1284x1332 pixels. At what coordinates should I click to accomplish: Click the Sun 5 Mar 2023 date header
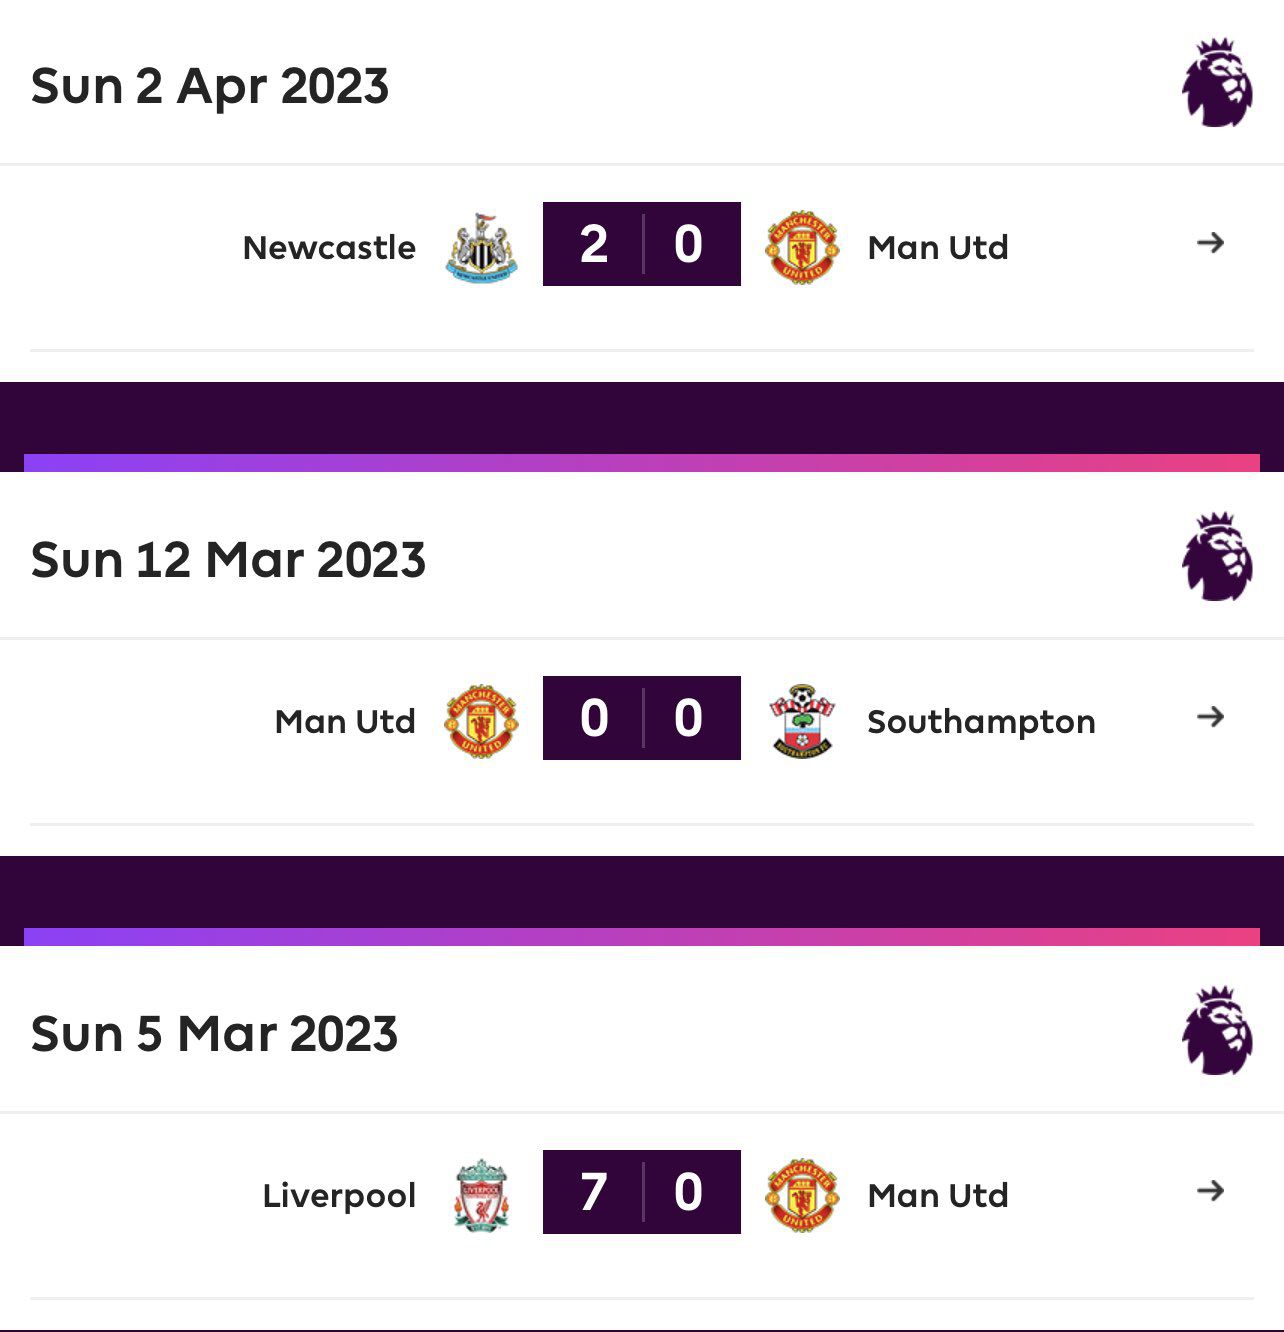214,1033
